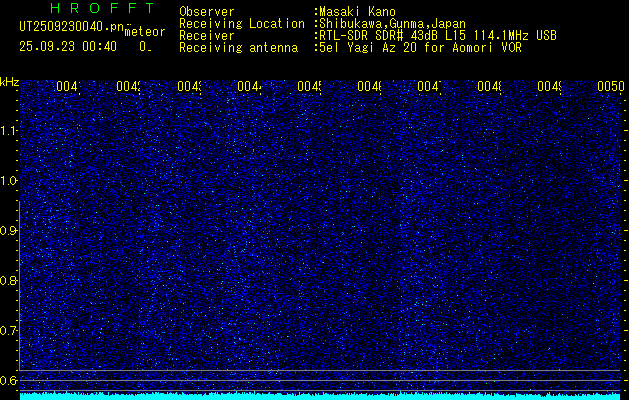Click frequency label 1.0 kHz

point(8,181)
